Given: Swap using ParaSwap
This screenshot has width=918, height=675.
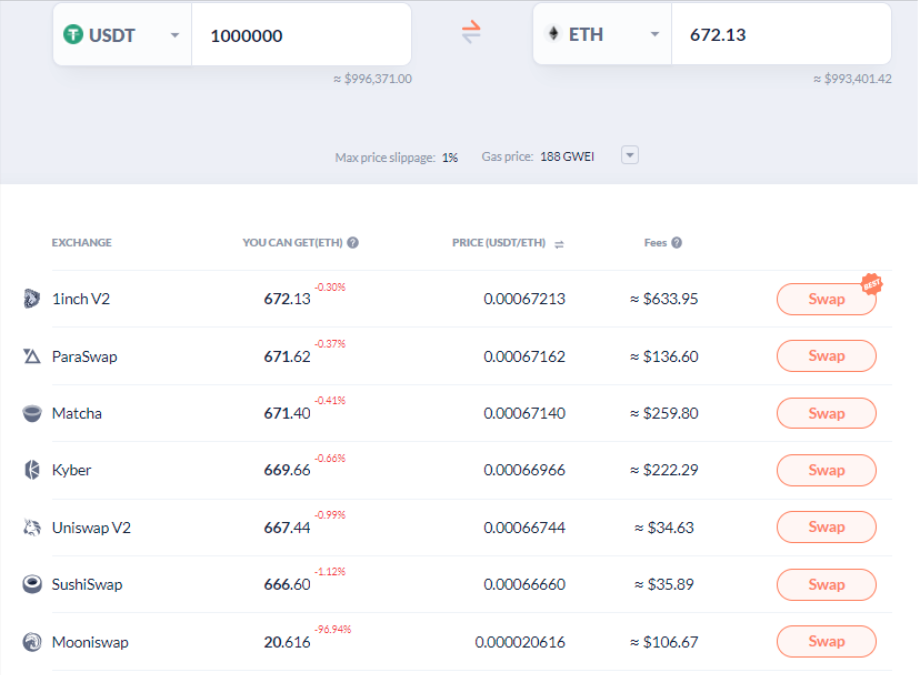Looking at the screenshot, I should pos(826,356).
